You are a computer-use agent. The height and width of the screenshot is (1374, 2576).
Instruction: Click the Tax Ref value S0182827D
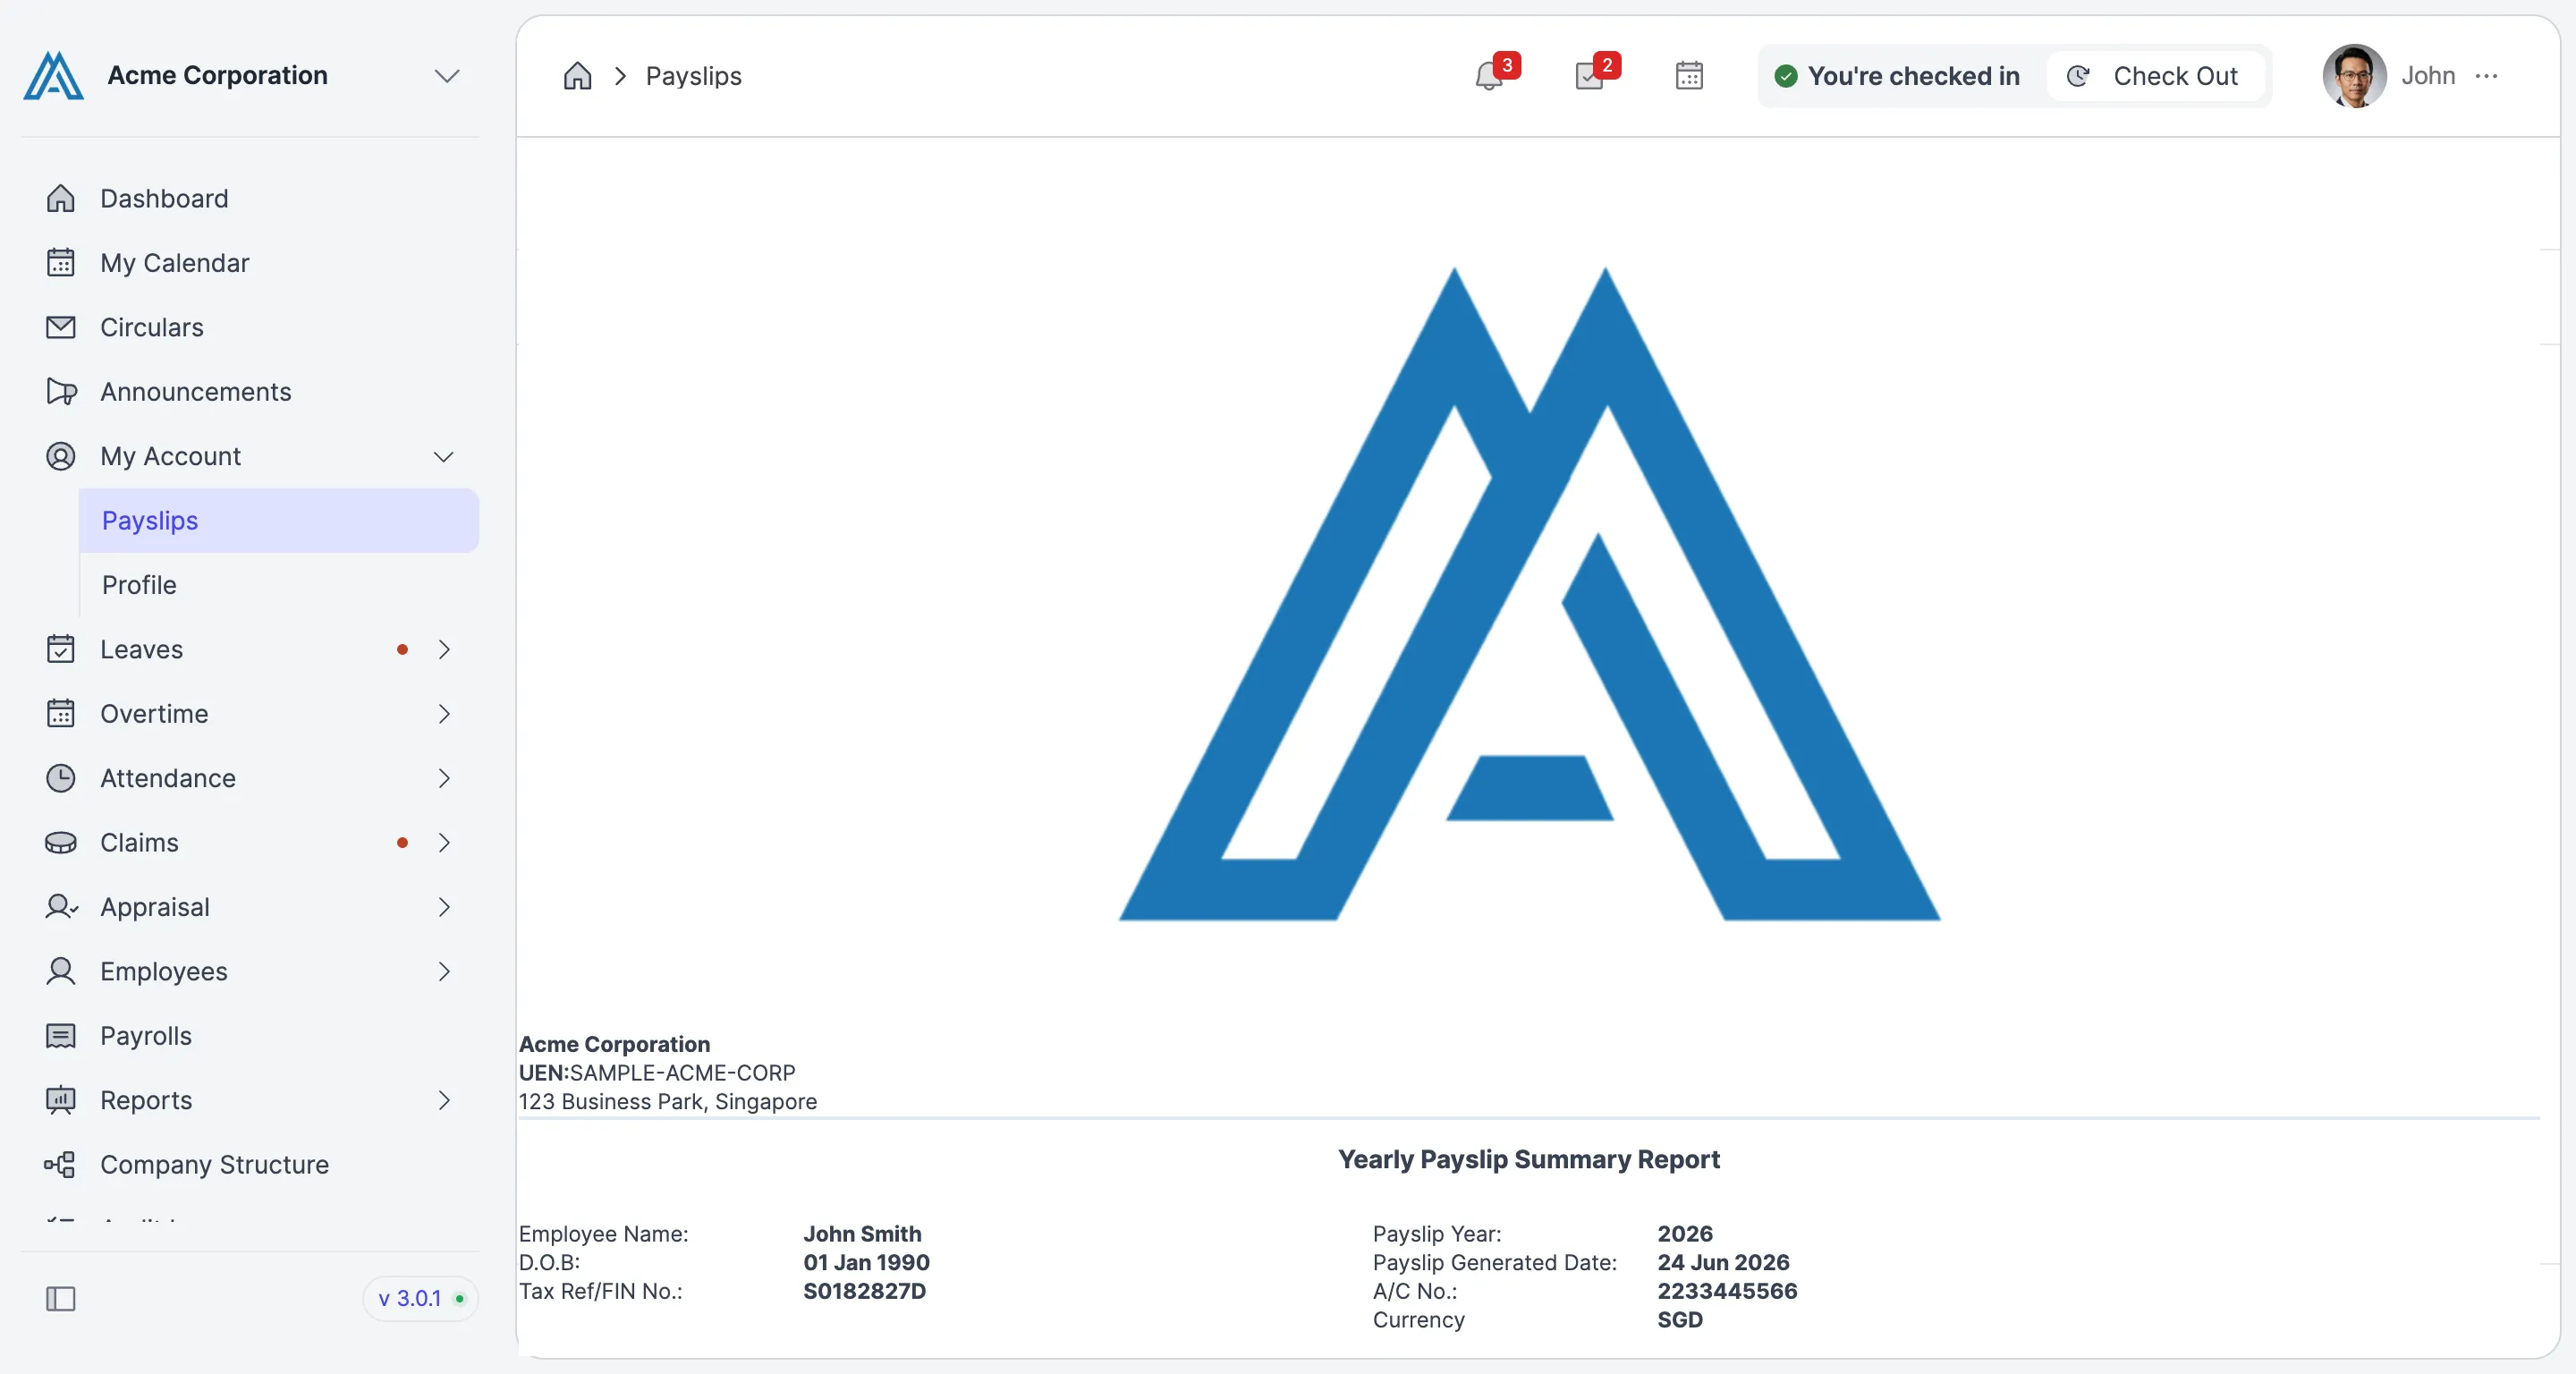click(x=864, y=1291)
